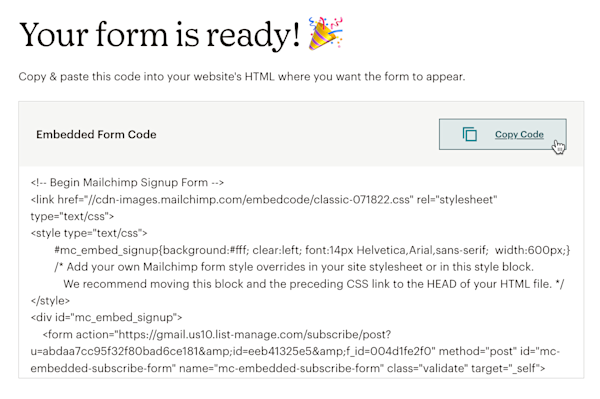Click the 'Begin Mailchimp Signup Form' comment line
This screenshot has height=399, width=600.
pos(127,182)
